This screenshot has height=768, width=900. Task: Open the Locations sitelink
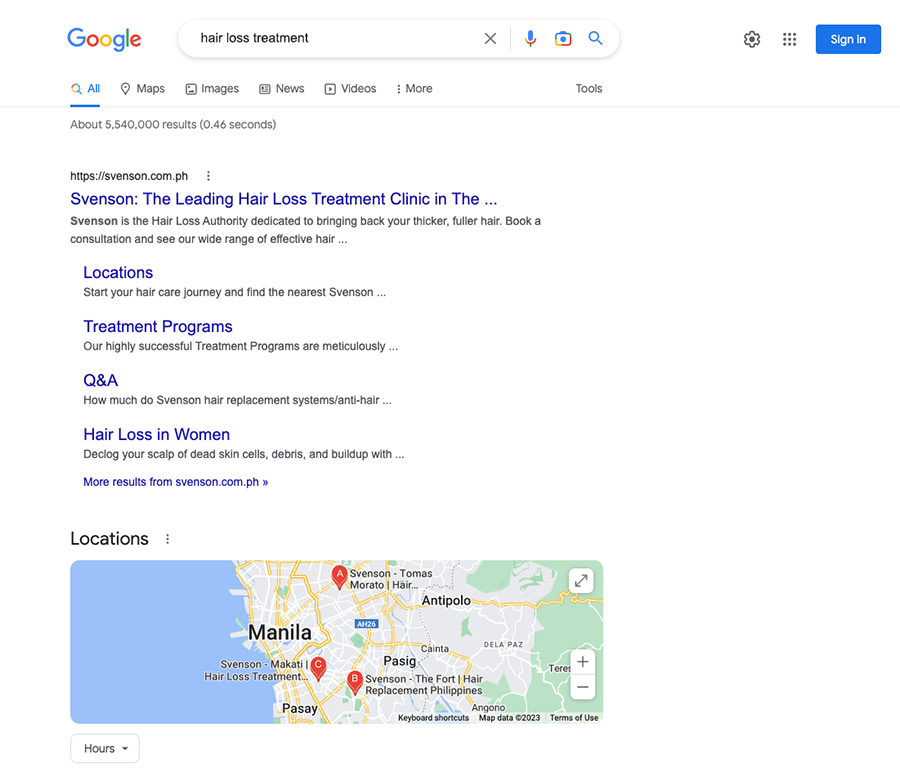(118, 273)
